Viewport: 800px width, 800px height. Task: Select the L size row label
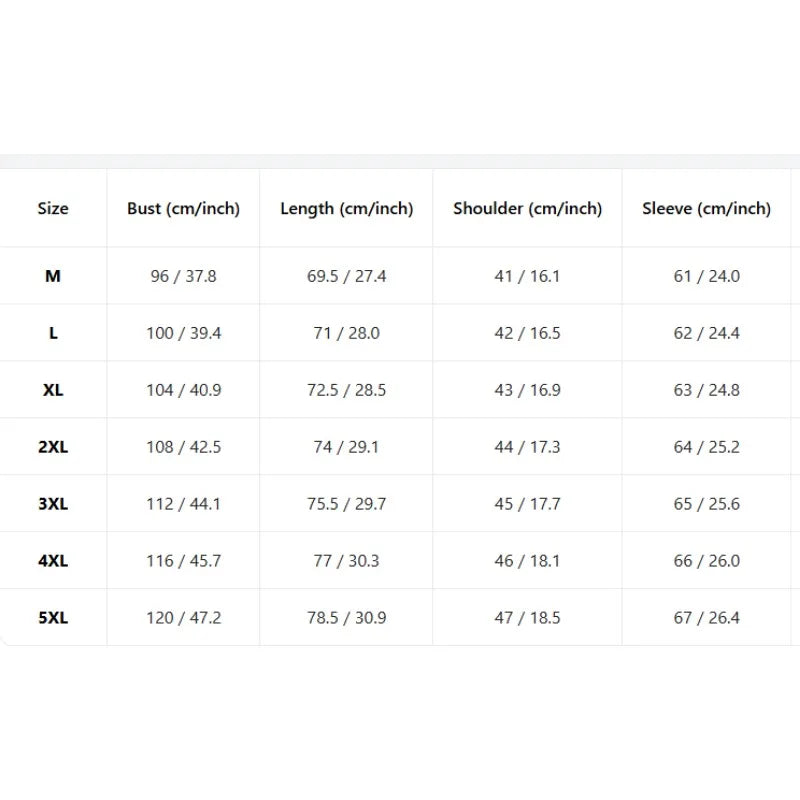pyautogui.click(x=53, y=333)
